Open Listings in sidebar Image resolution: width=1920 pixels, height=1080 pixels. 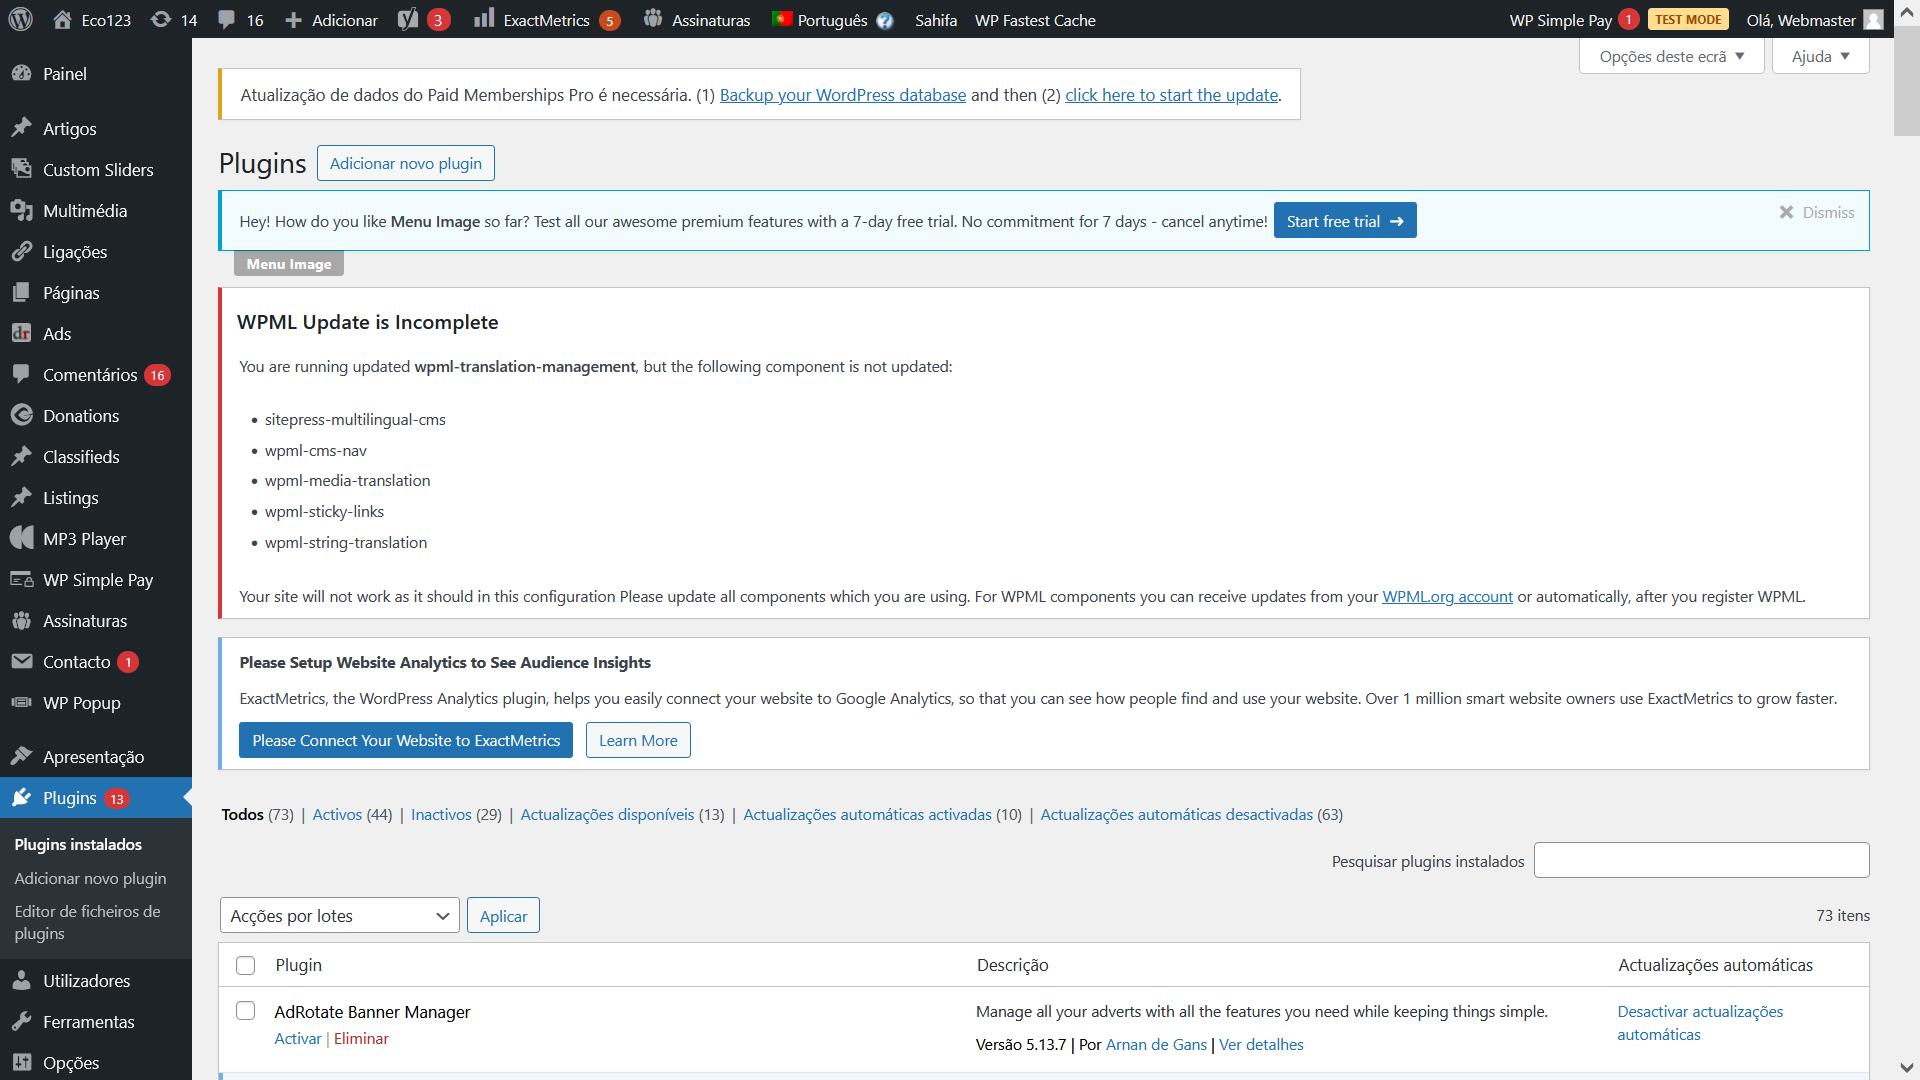click(70, 497)
